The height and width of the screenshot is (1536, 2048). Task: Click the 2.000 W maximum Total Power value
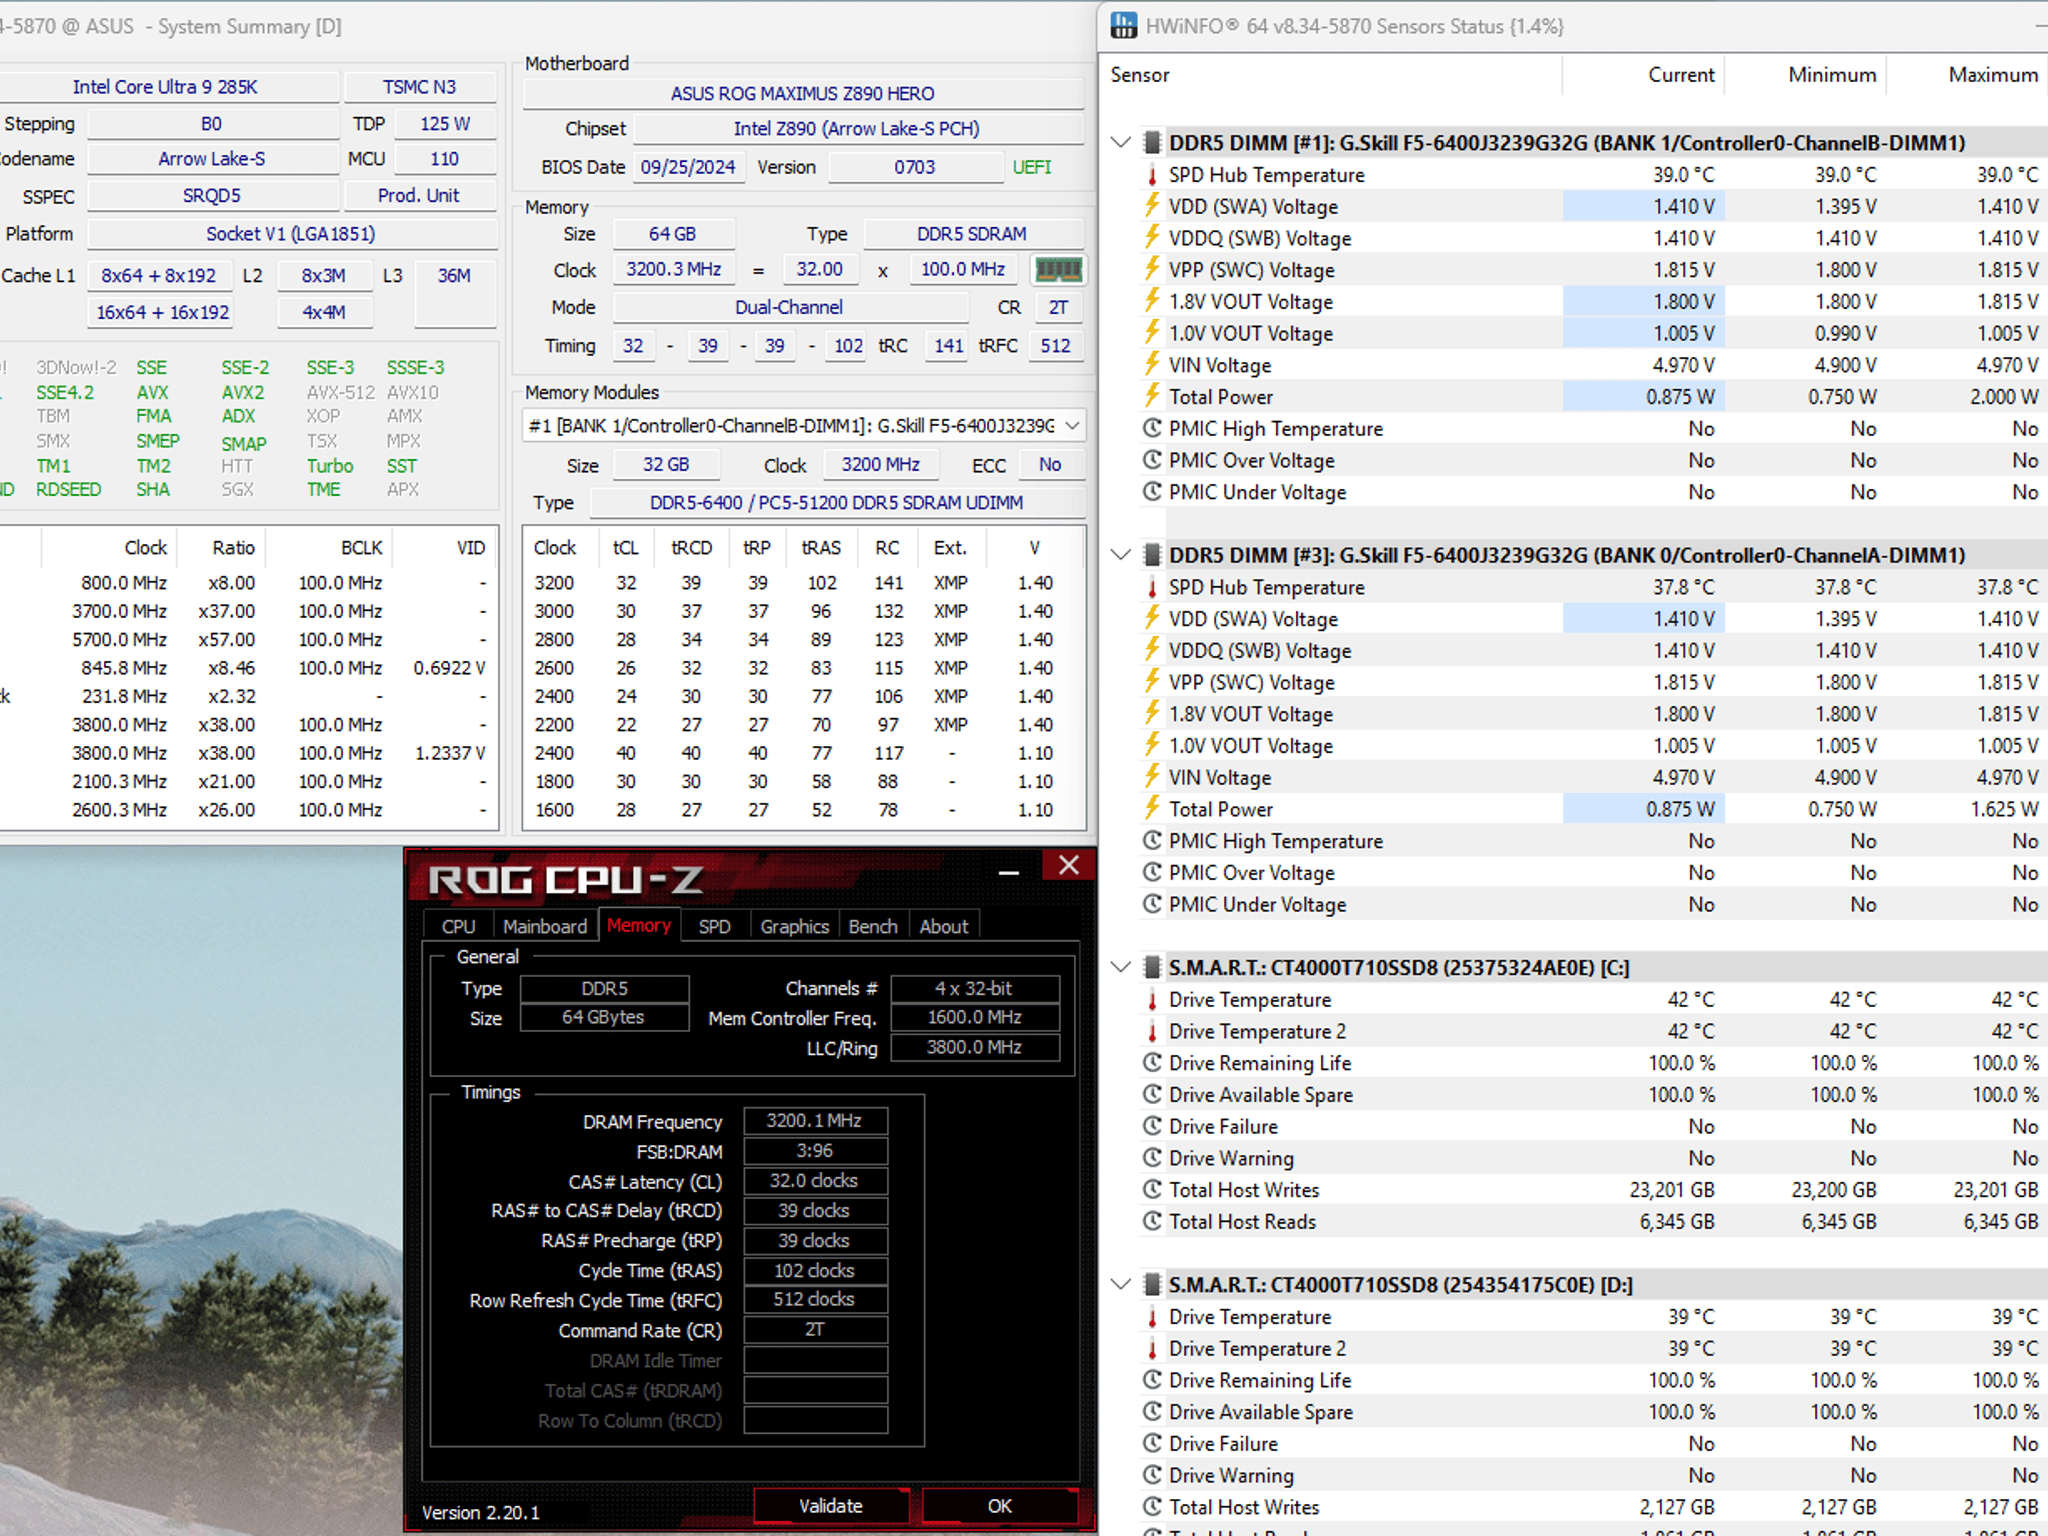(x=2004, y=397)
